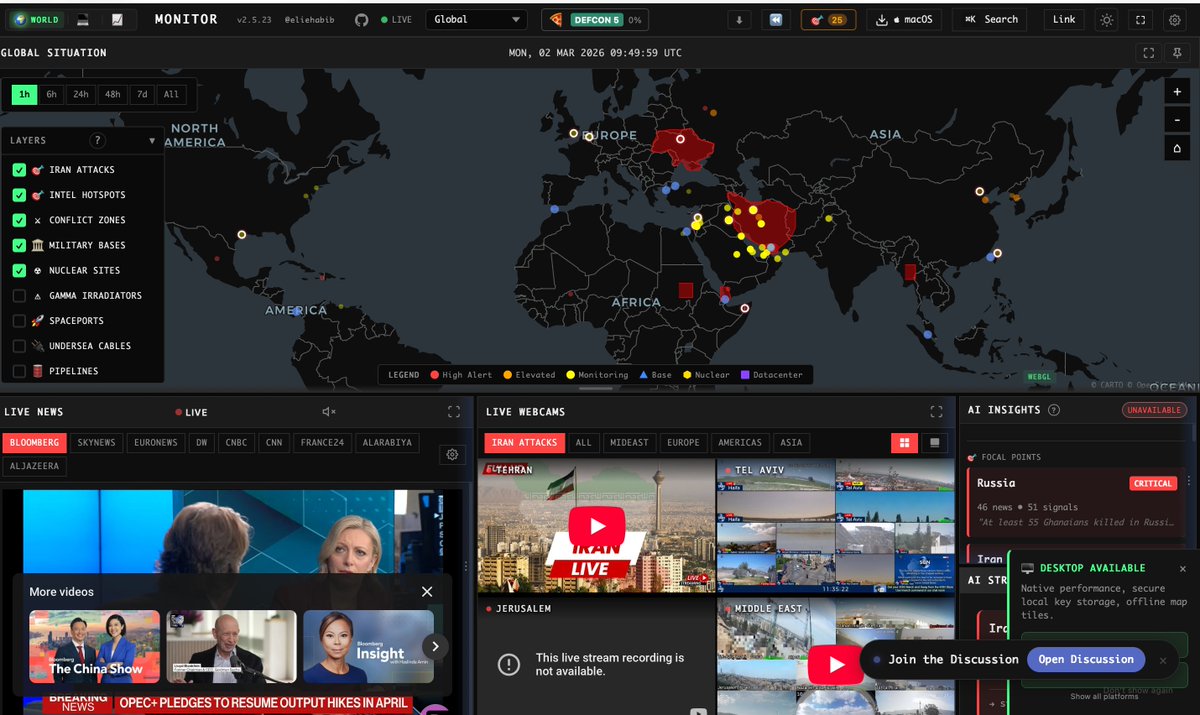This screenshot has height=715, width=1200.
Task: Switch to the tech laptop variant icon
Action: [83, 19]
